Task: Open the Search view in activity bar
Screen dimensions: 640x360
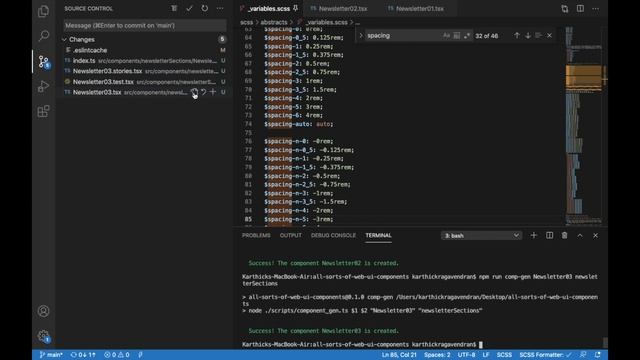Action: tap(43, 36)
